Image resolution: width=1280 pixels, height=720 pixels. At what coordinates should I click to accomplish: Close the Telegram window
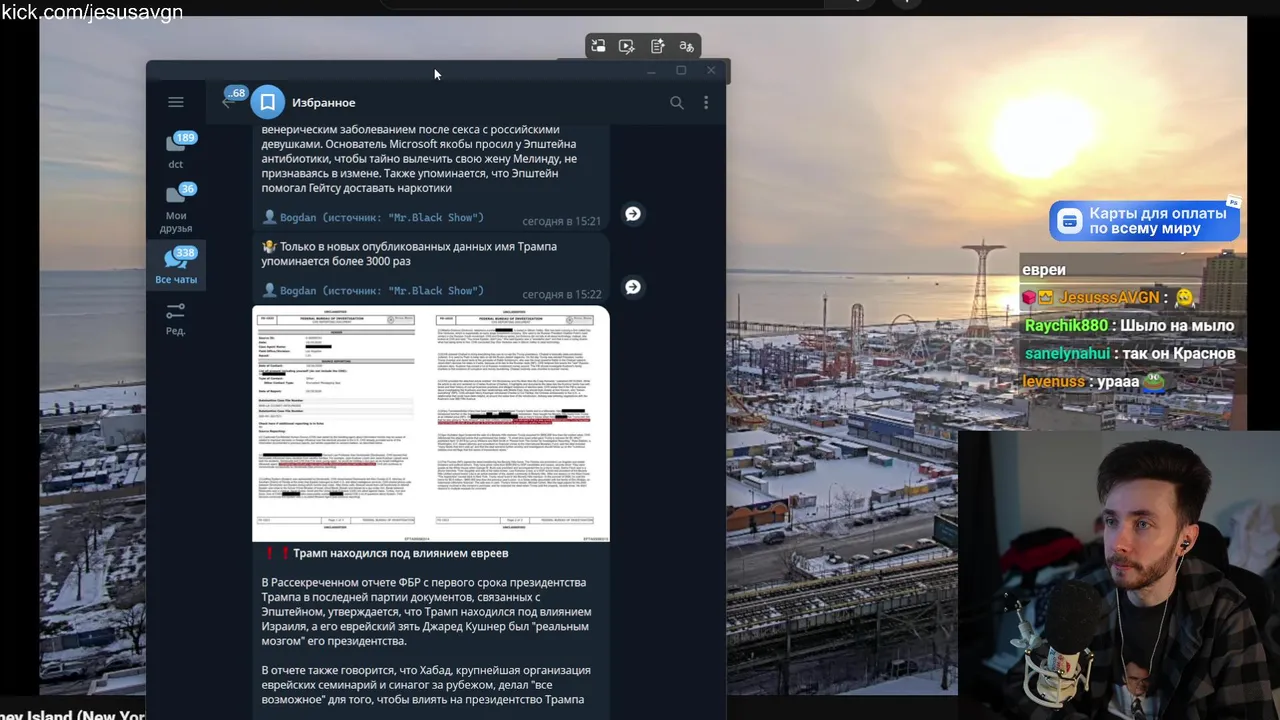tap(711, 71)
